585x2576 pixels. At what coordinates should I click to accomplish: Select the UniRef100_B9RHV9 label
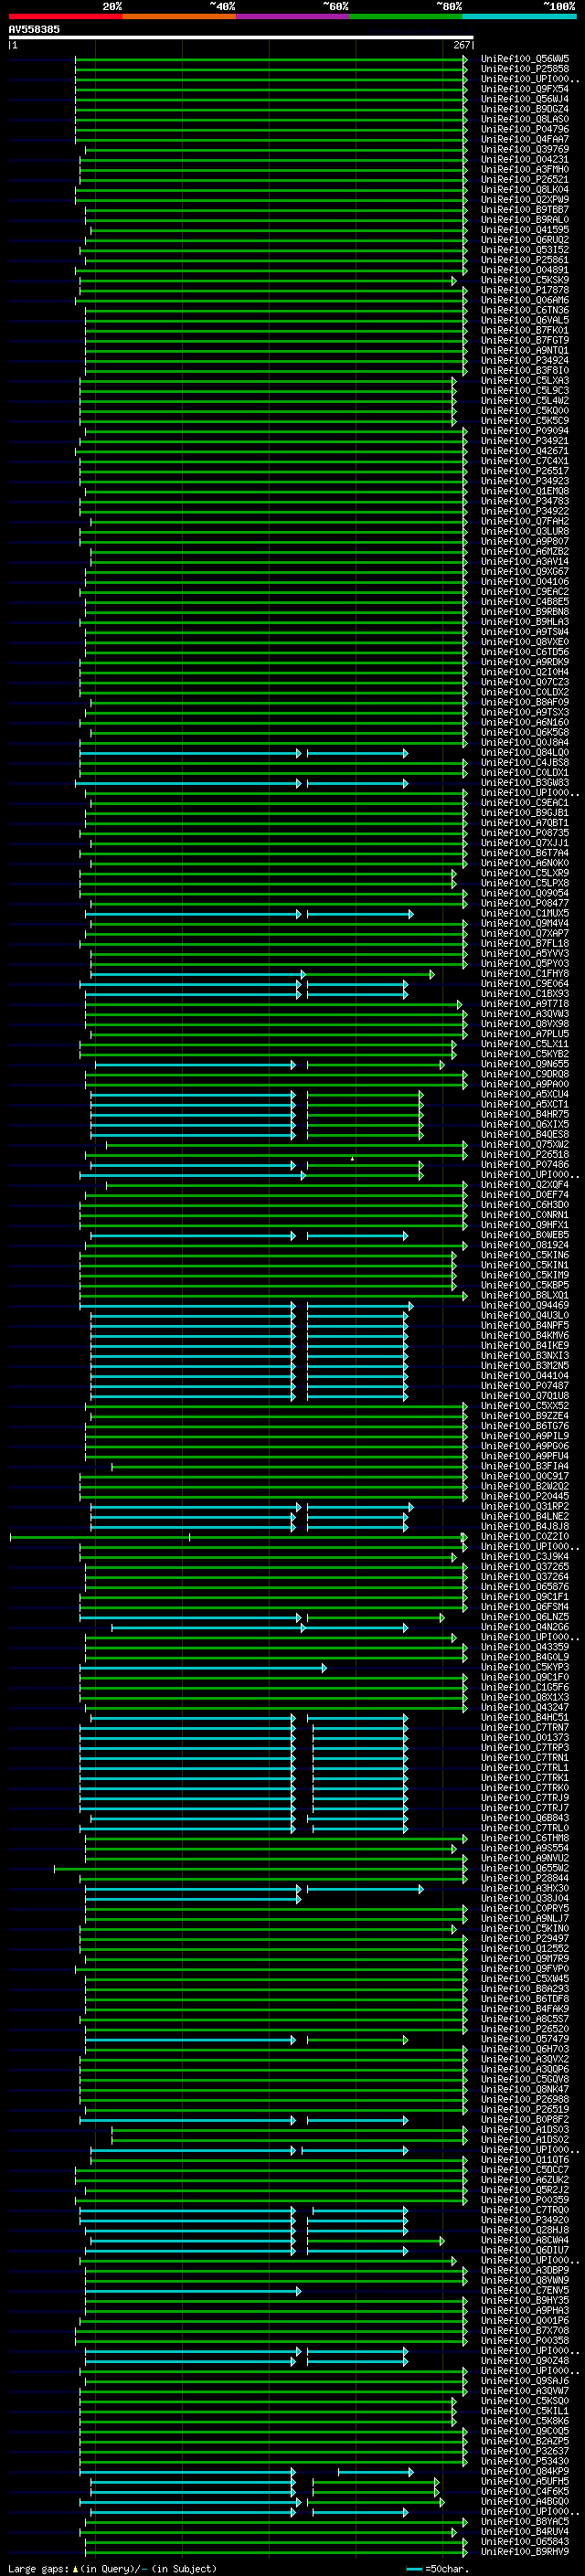click(x=525, y=2551)
